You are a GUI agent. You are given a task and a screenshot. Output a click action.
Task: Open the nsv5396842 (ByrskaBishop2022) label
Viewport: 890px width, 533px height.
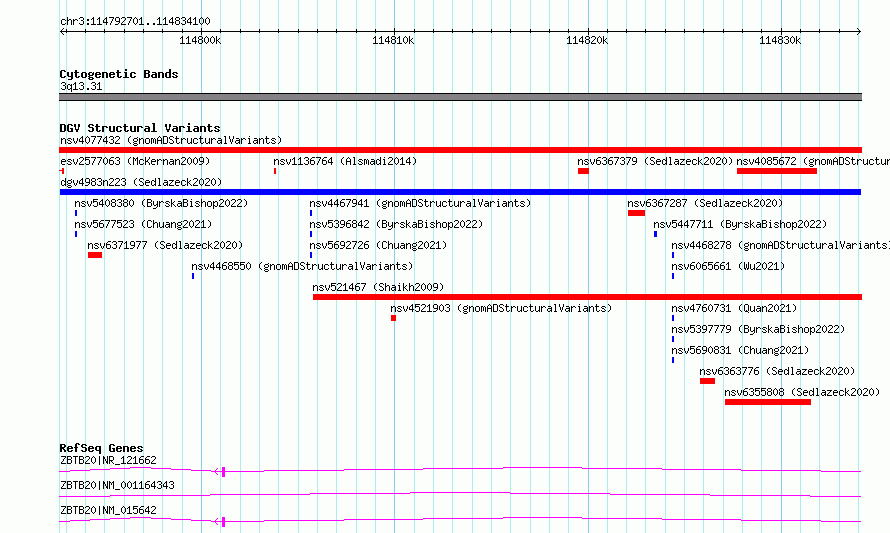(396, 224)
